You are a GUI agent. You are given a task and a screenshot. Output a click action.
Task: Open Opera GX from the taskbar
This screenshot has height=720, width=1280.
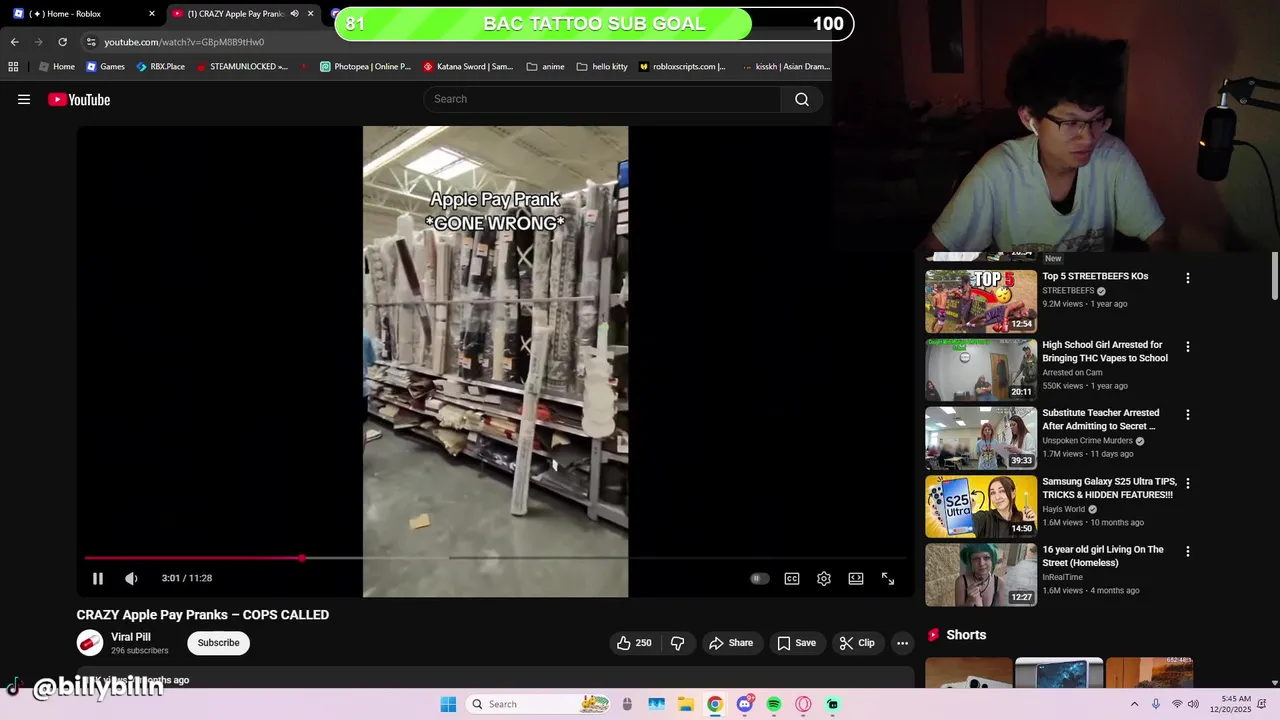pyautogui.click(x=803, y=704)
